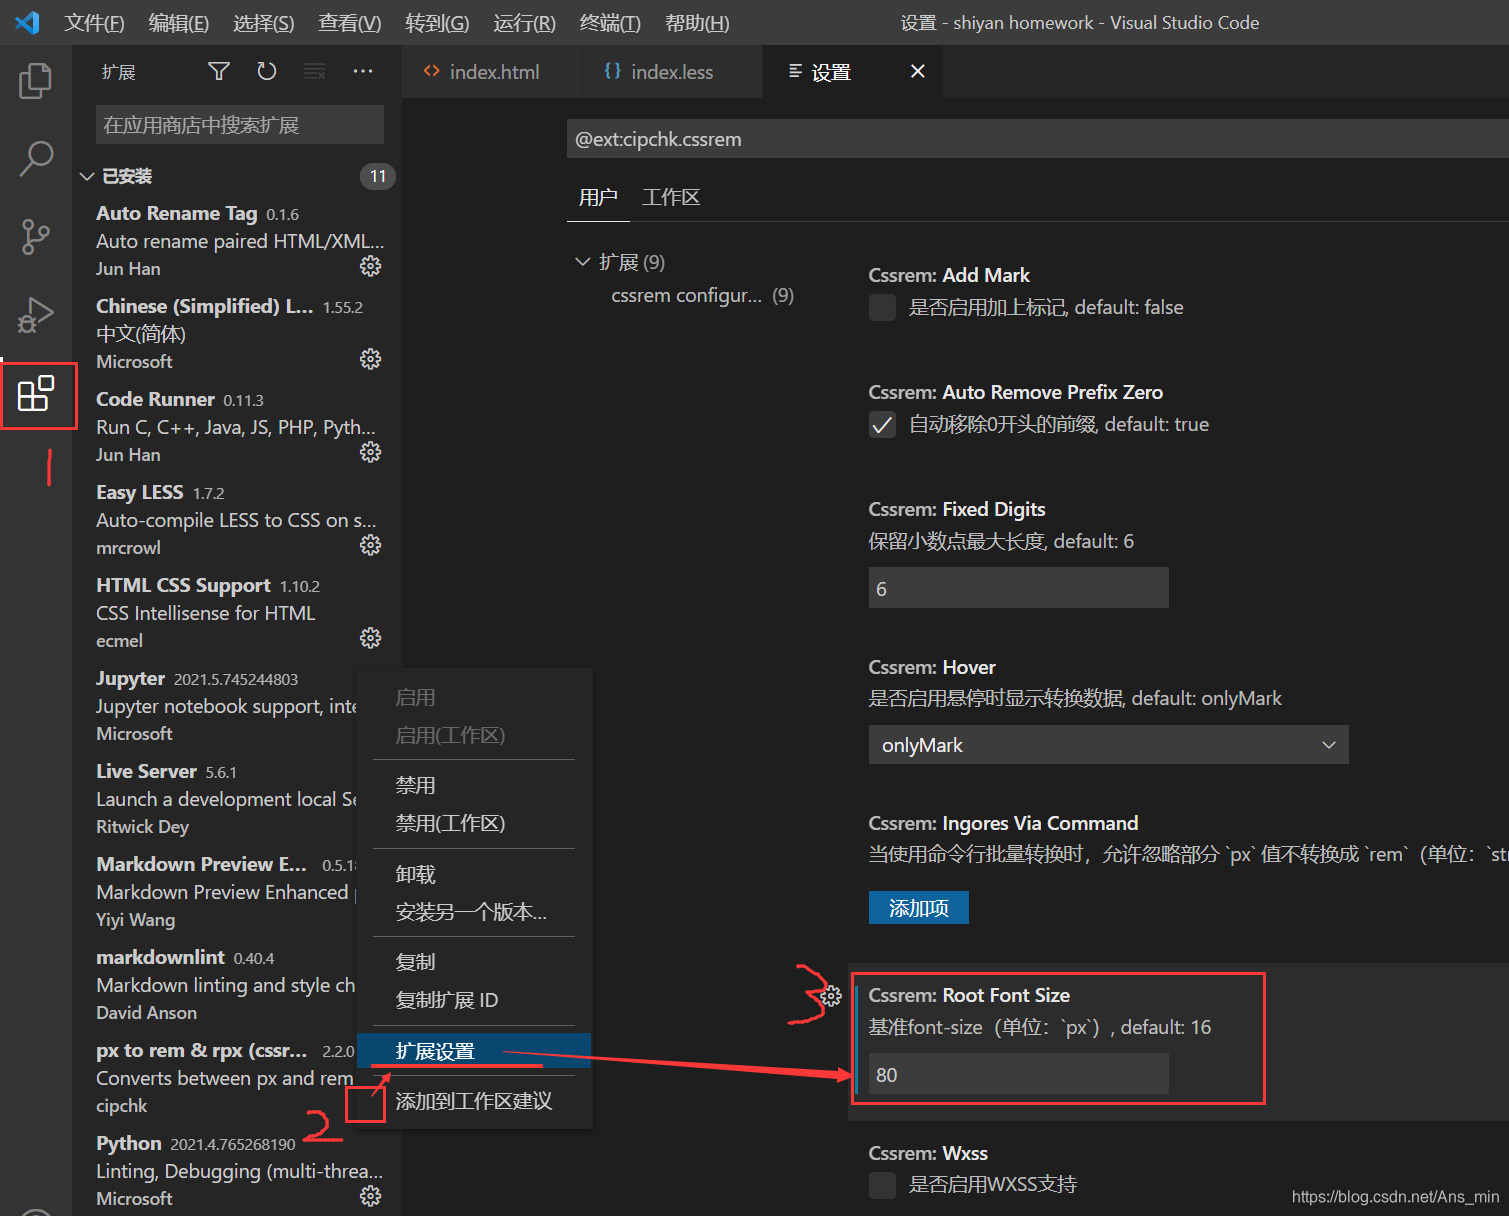Open the 查看(V) menu
This screenshot has height=1216, width=1509.
point(349,22)
